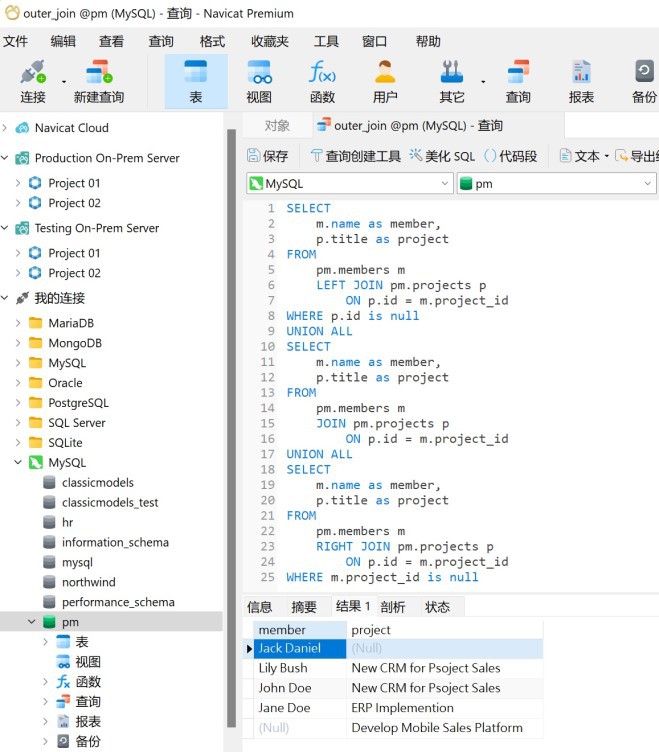Click the 函数 function toolbar icon
Viewport: 659px width, 752px height.
click(x=322, y=82)
